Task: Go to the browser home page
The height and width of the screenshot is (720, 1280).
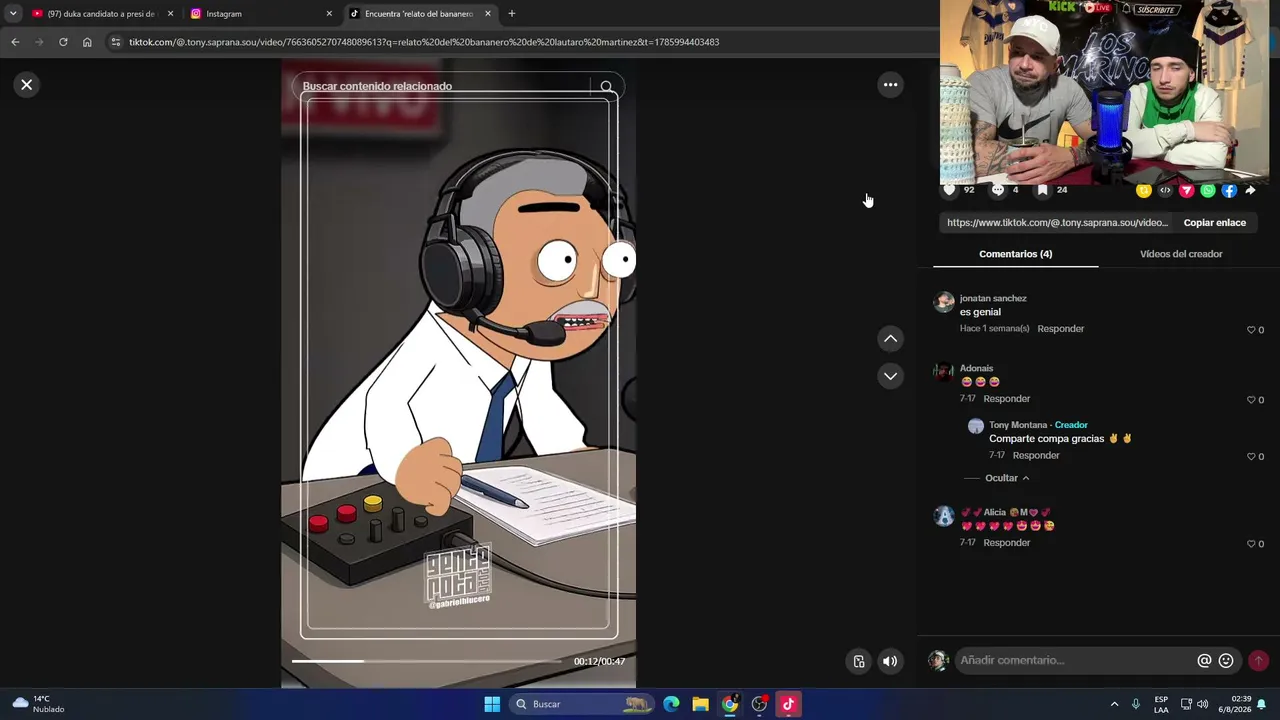Action: click(x=87, y=42)
